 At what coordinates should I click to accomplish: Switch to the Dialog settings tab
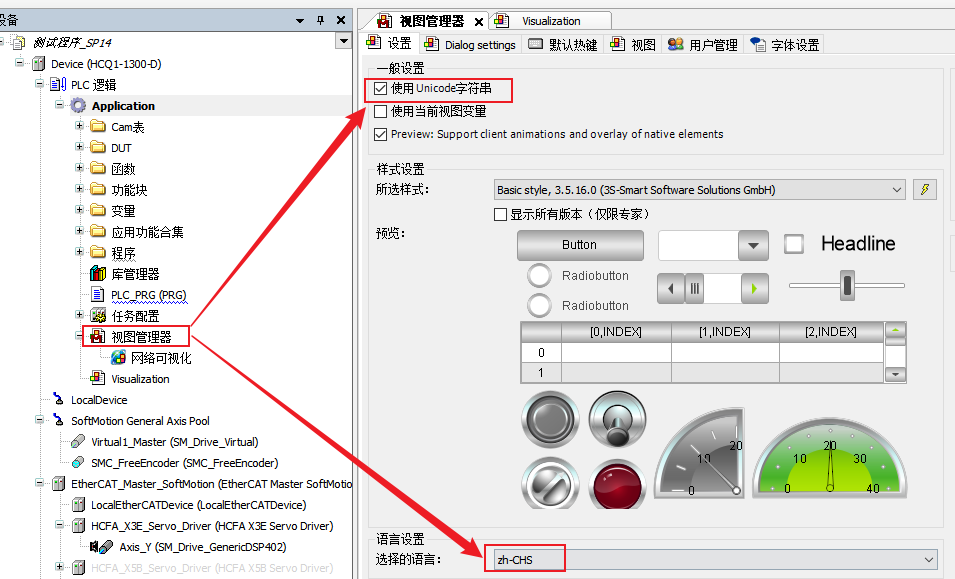(470, 44)
